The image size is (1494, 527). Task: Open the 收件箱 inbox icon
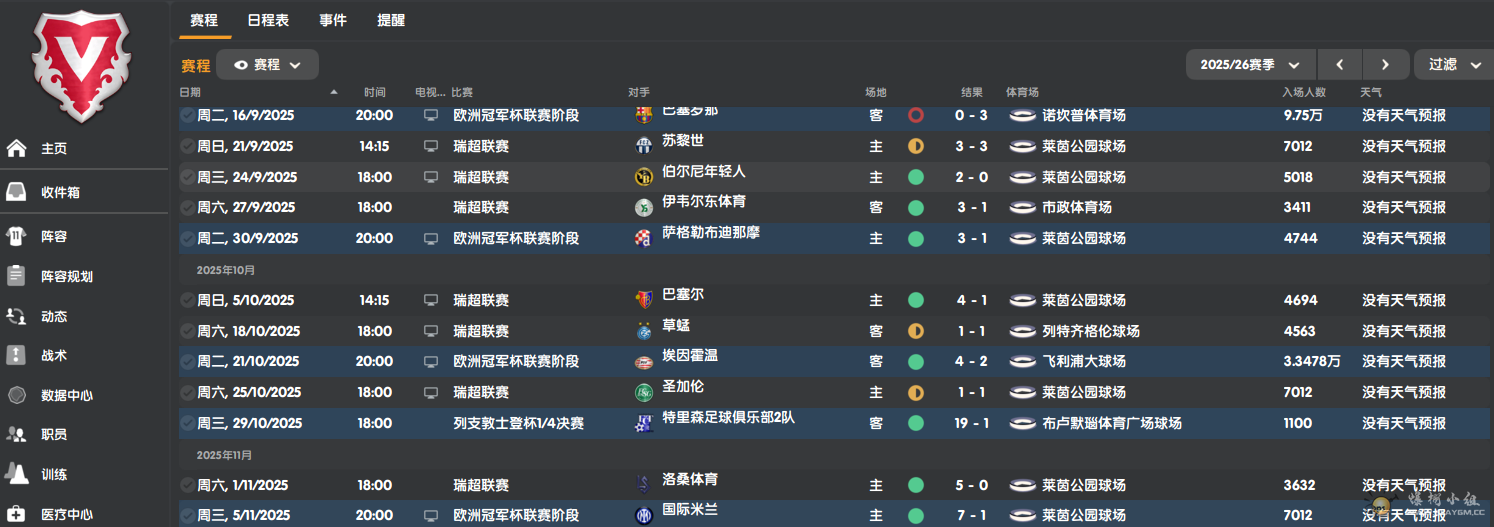(17, 192)
